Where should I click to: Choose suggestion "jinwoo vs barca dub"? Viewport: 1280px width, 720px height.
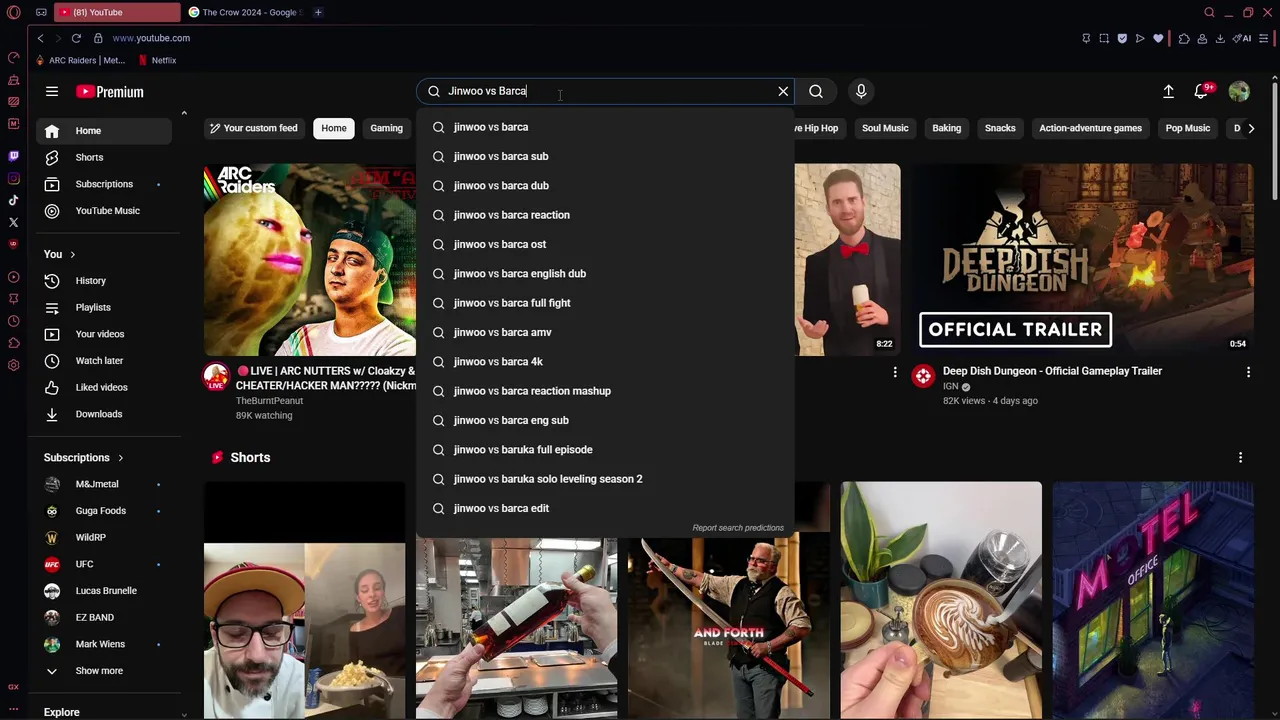pyautogui.click(x=605, y=186)
